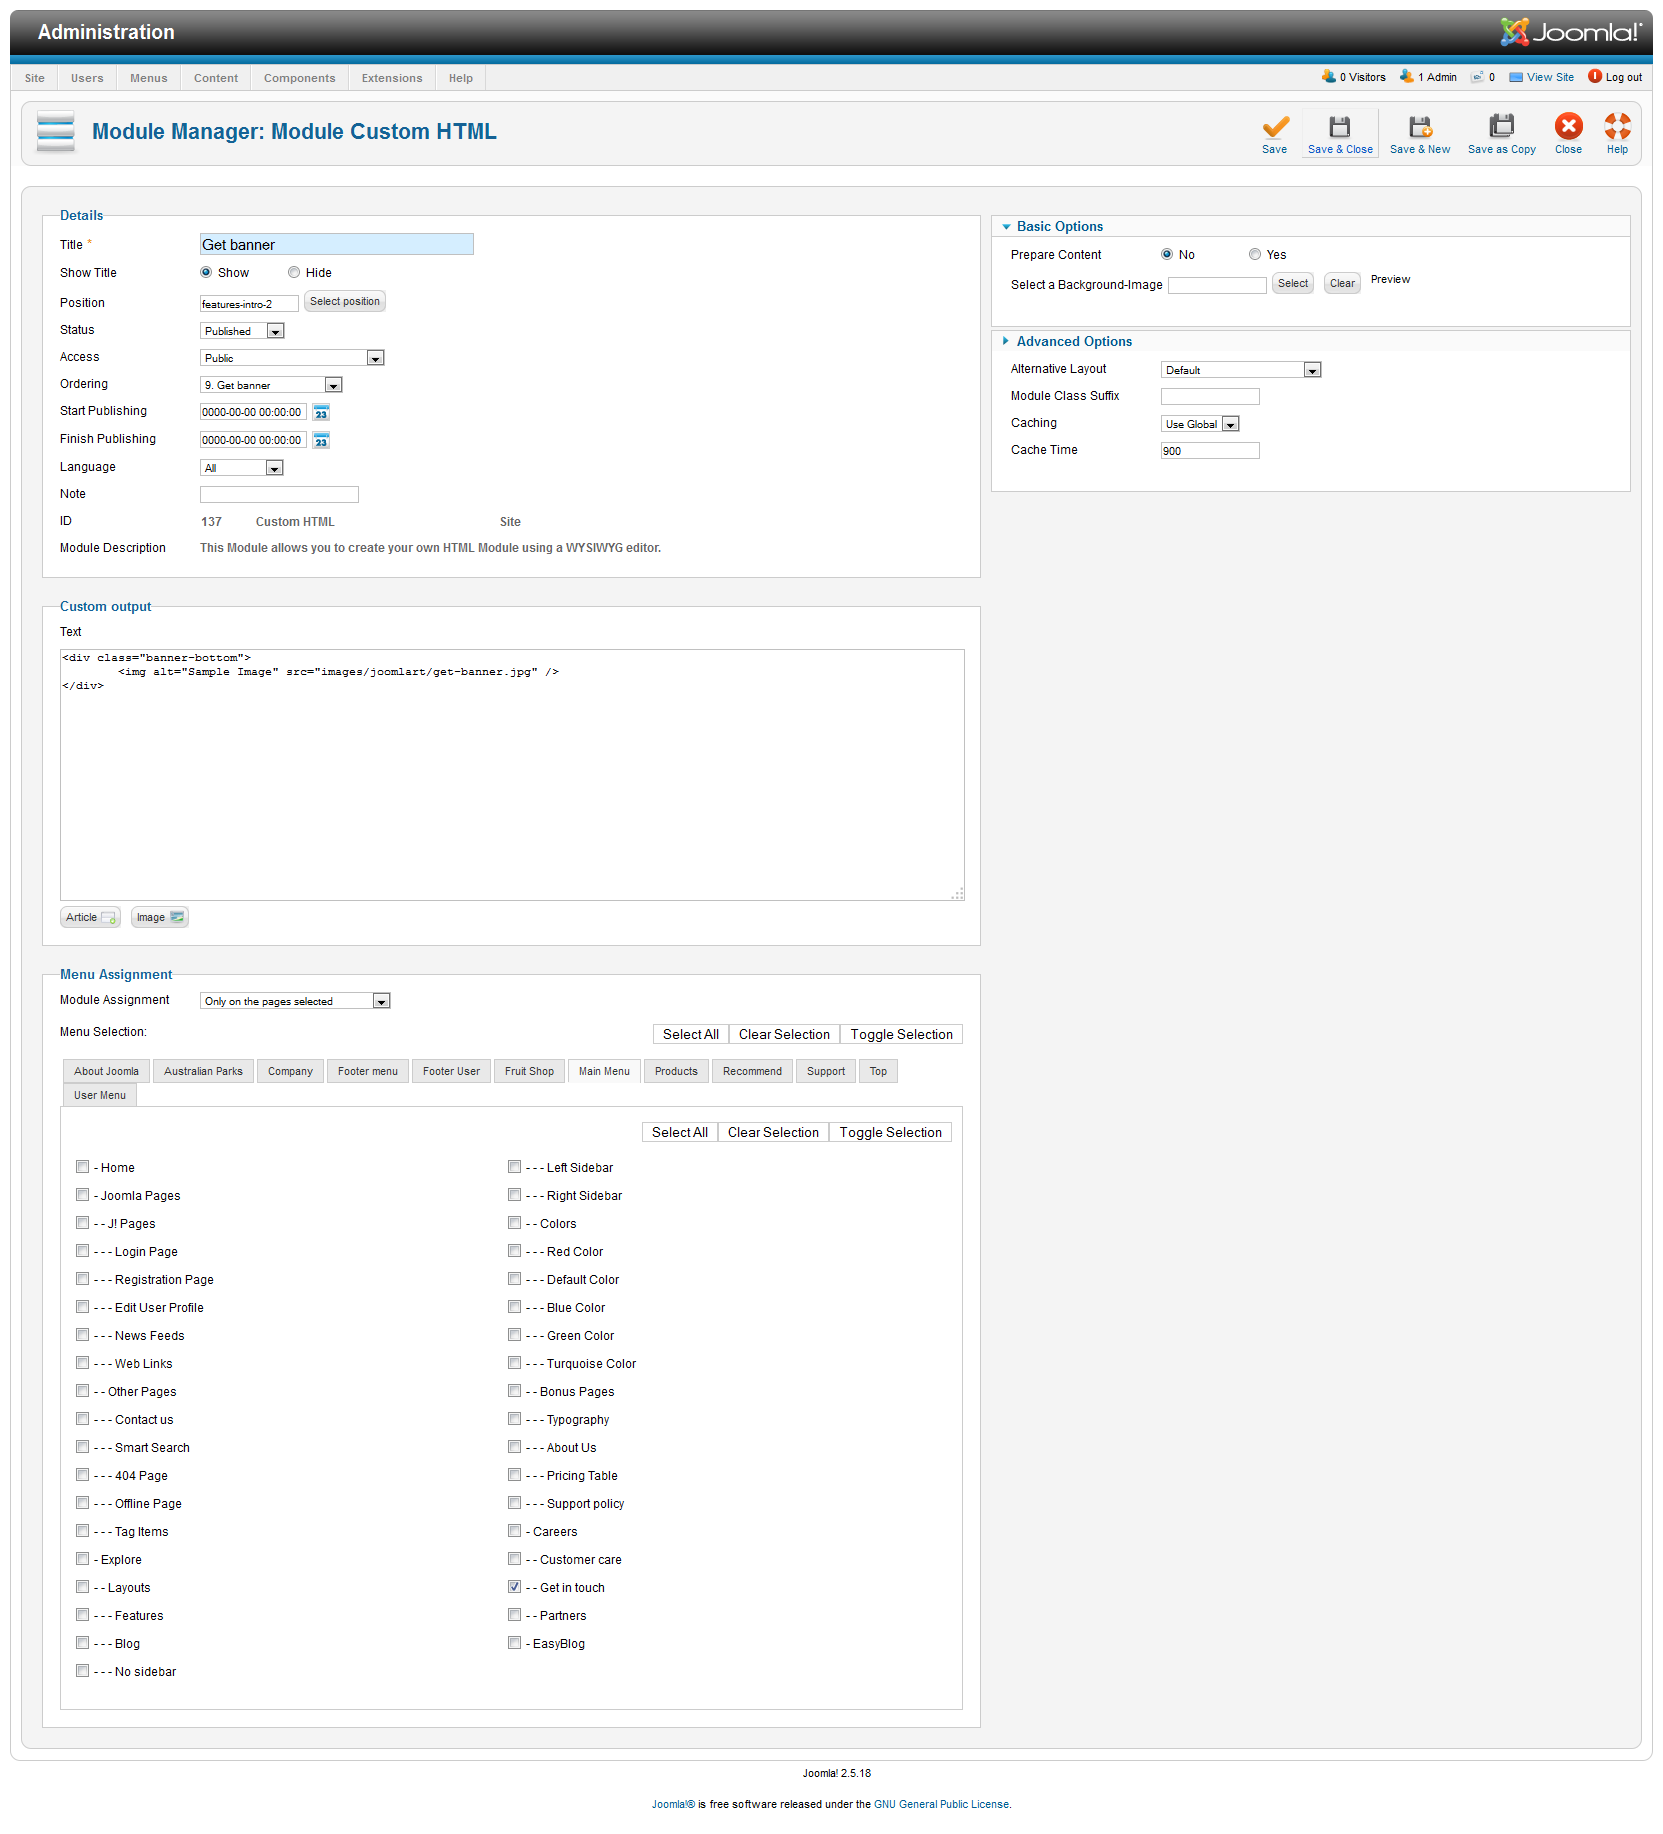Check the Blog checkbox
Screen dimensions: 1663x1834
click(83, 1642)
